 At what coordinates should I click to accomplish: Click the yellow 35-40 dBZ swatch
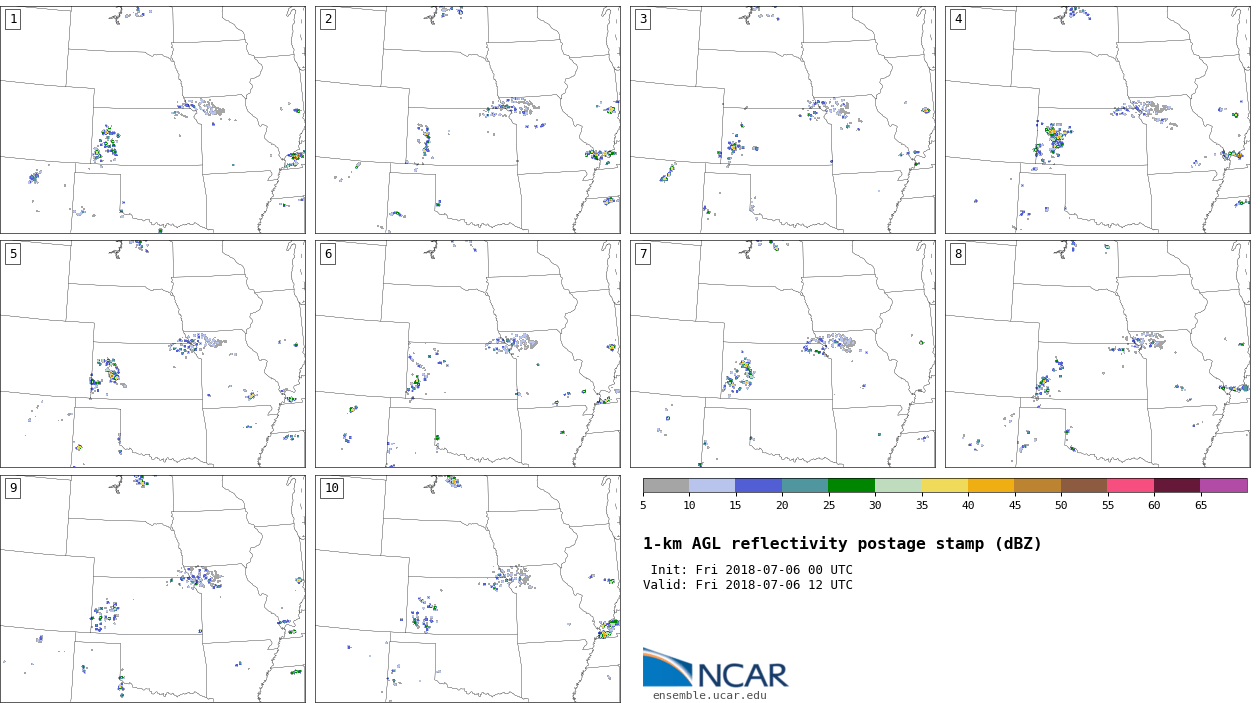coord(945,485)
